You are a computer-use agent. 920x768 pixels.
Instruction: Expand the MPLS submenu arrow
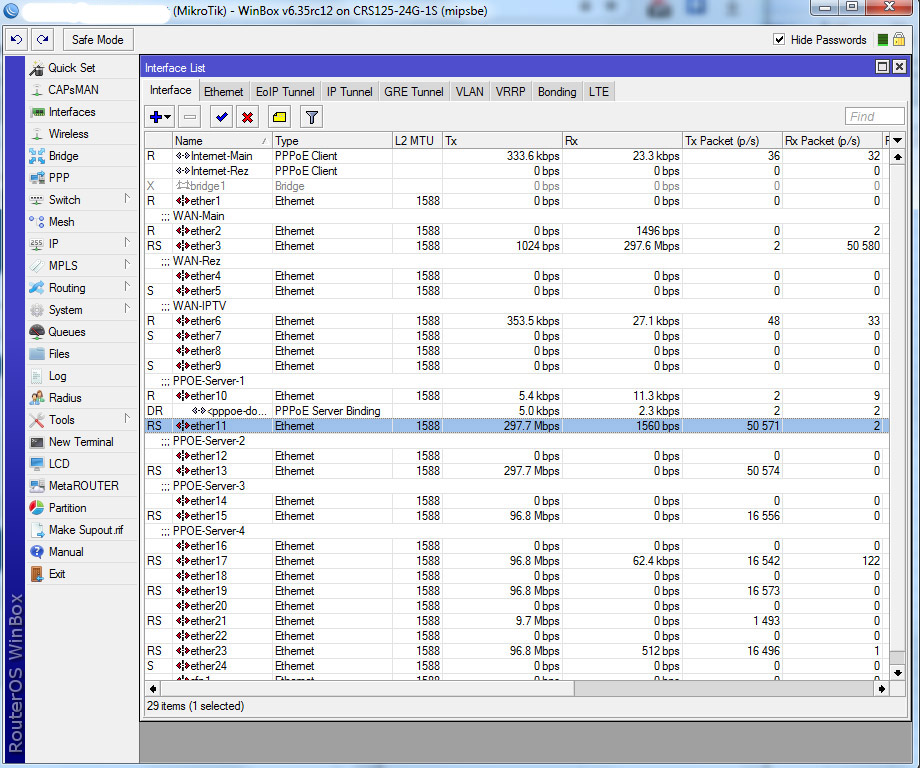pyautogui.click(x=127, y=265)
